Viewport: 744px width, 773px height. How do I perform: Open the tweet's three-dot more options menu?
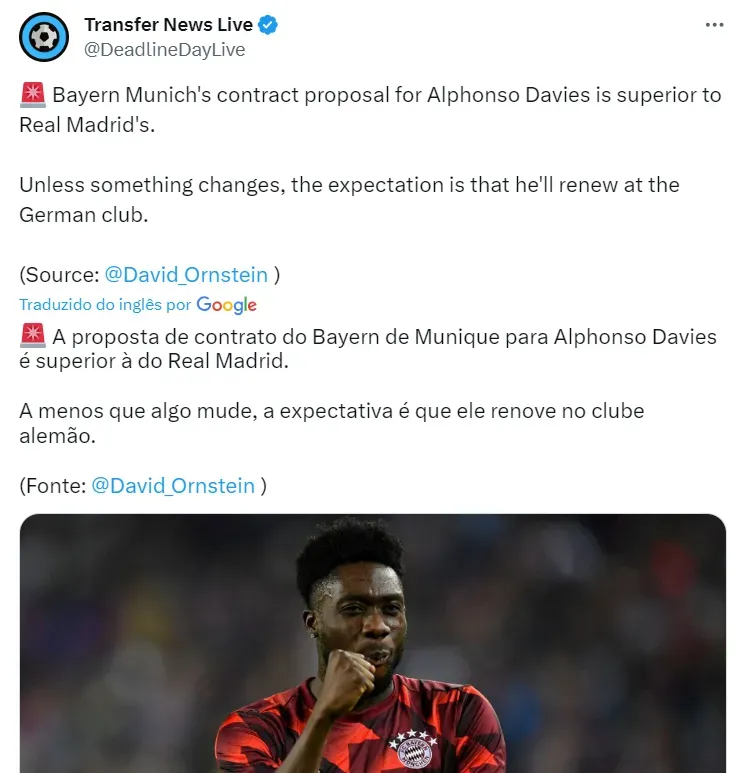pyautogui.click(x=714, y=25)
